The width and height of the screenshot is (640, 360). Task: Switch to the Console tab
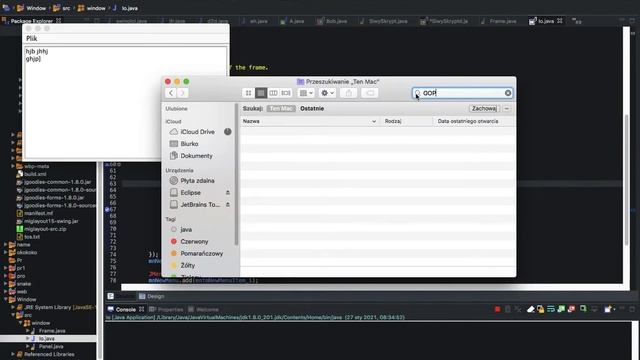125,309
